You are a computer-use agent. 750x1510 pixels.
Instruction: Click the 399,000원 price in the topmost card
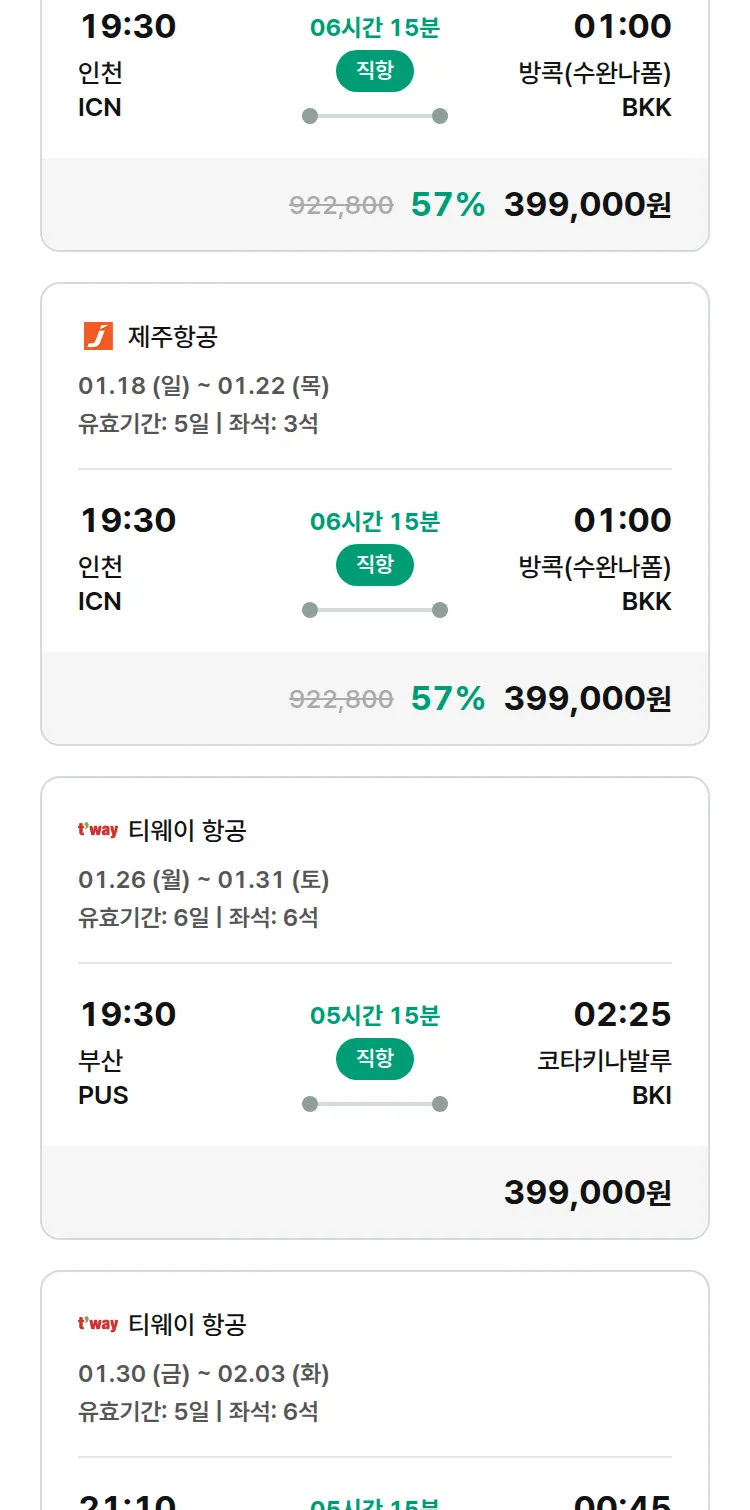(x=587, y=204)
